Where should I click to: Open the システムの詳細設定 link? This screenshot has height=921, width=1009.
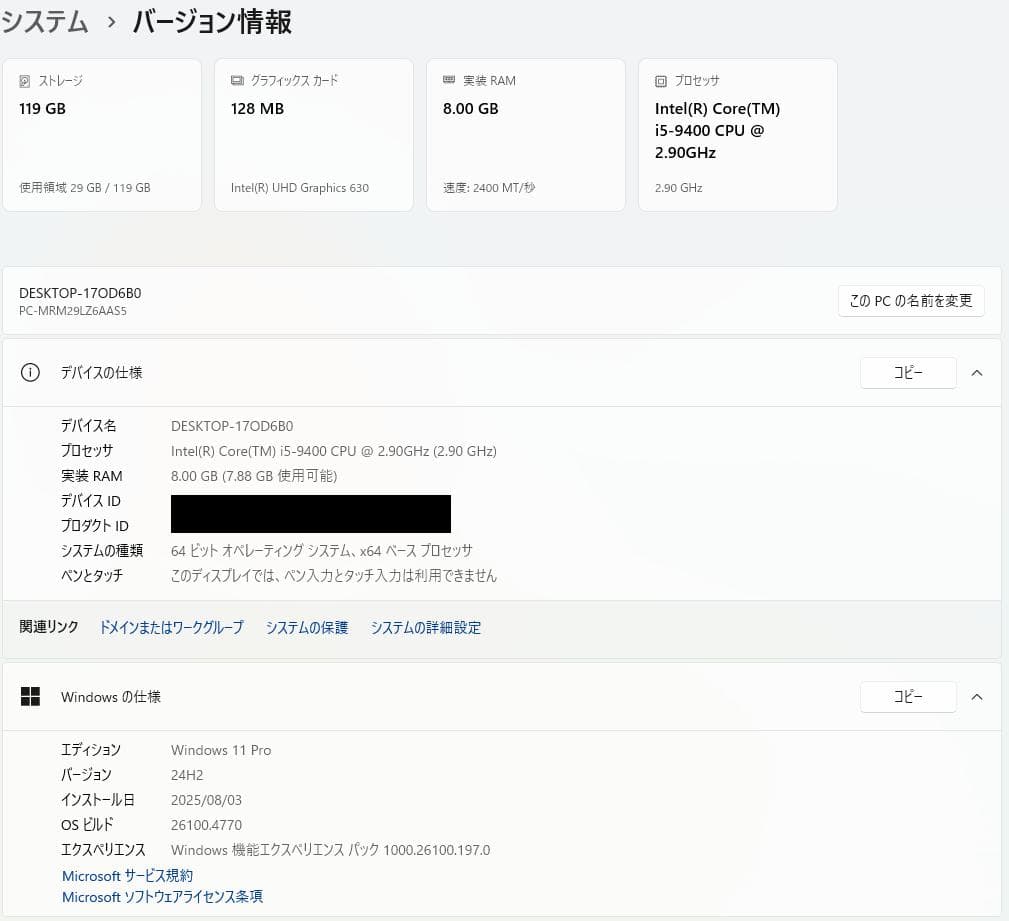point(425,627)
